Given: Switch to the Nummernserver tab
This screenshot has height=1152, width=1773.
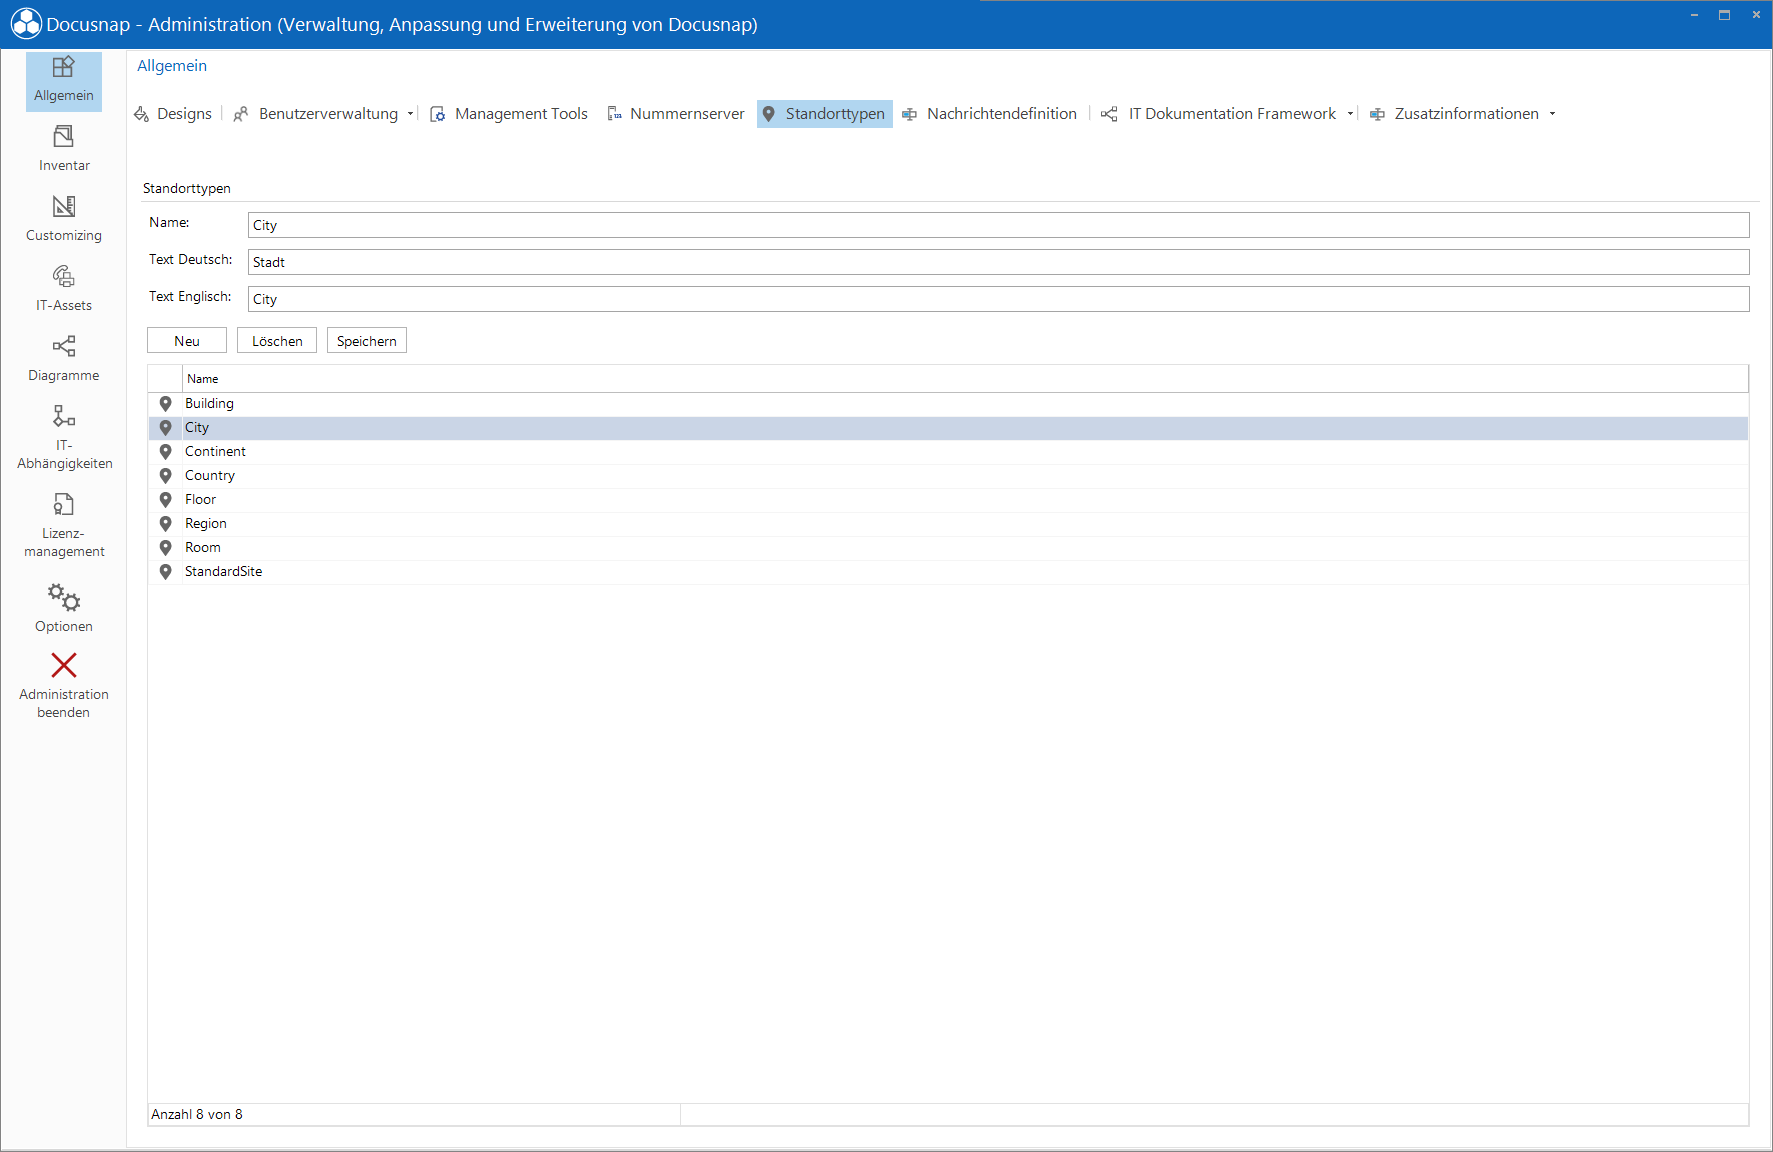Looking at the screenshot, I should [687, 114].
